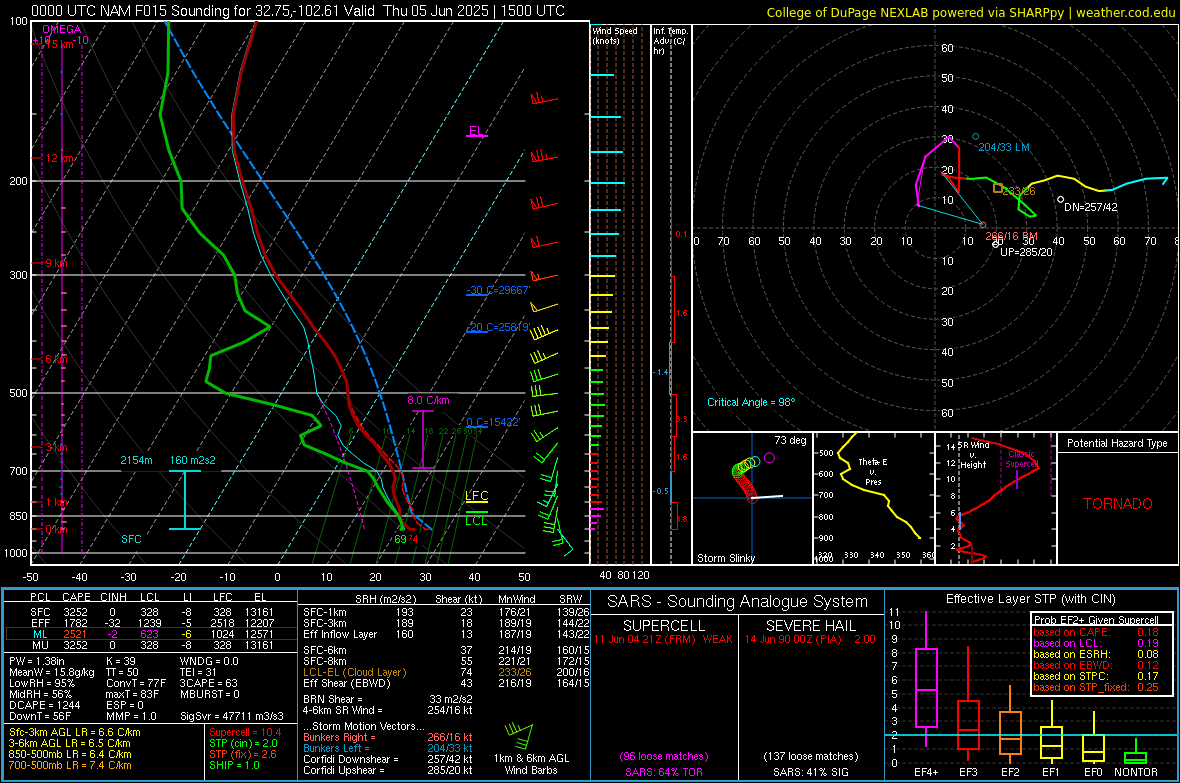Click the "Supercell = 10.4" composite value
Image resolution: width=1180 pixels, height=783 pixels.
(245, 732)
